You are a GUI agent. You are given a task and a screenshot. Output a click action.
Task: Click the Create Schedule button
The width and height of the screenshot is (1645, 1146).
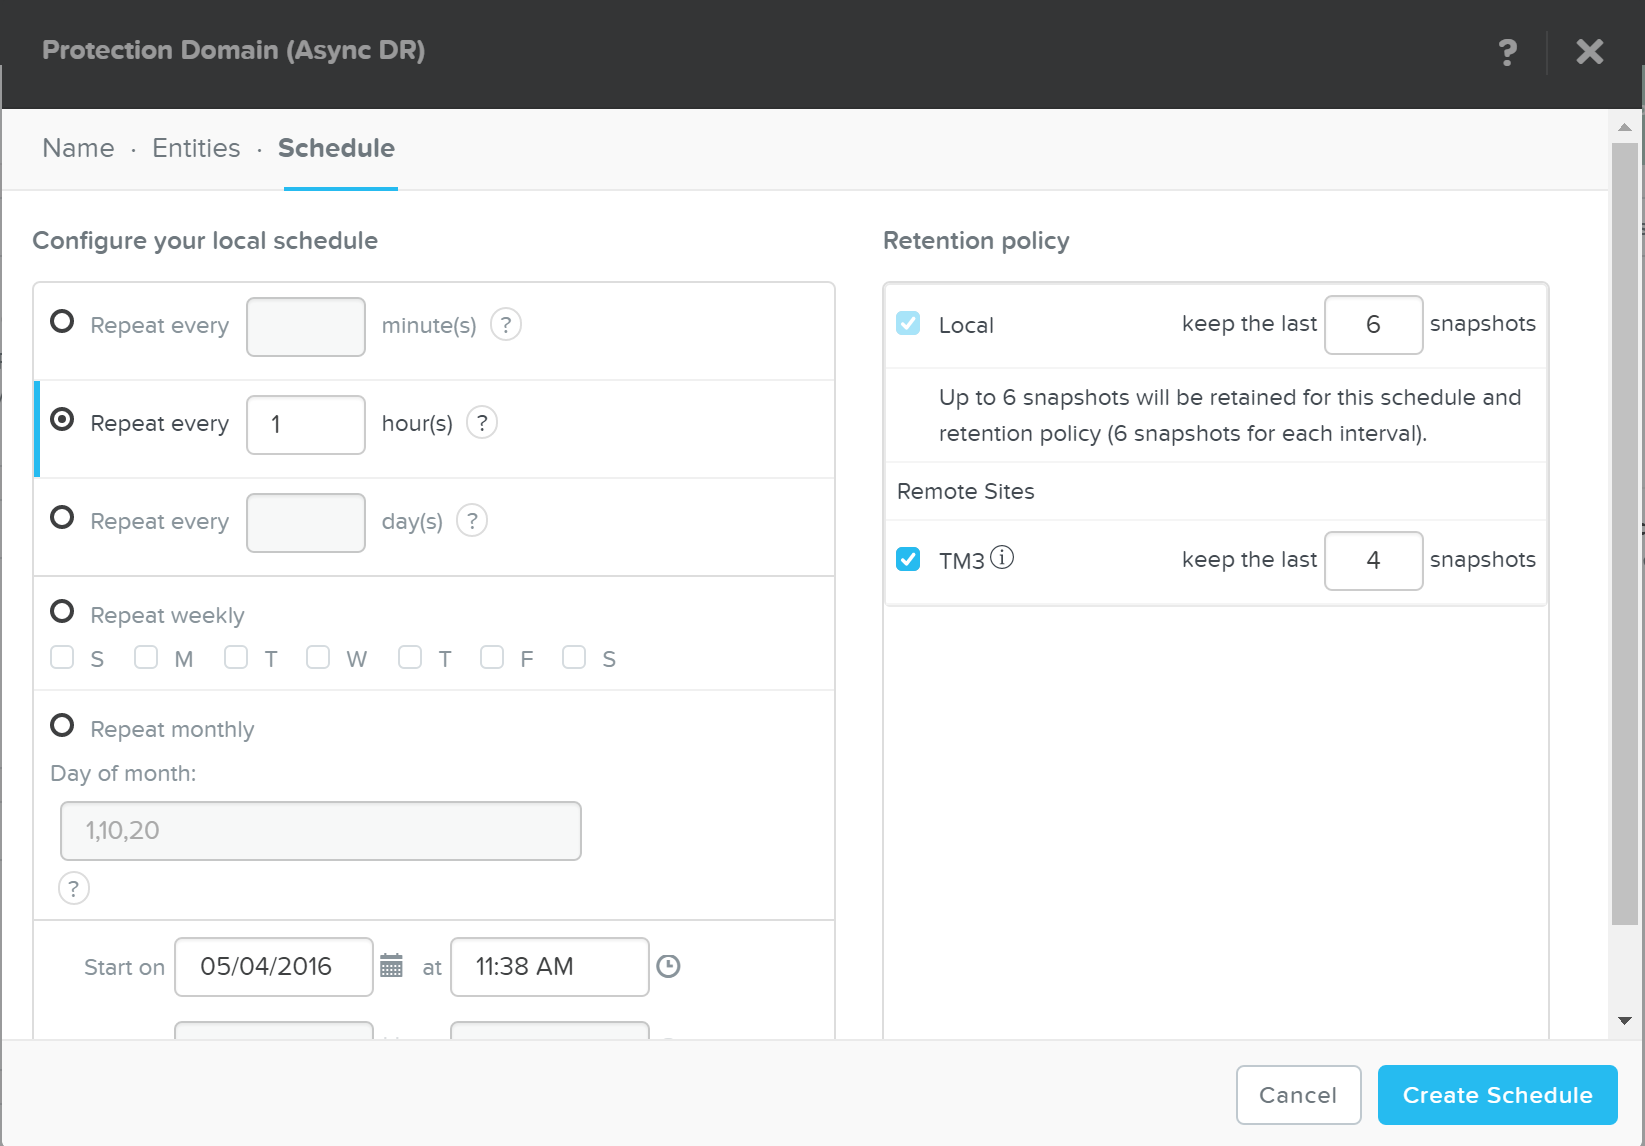pyautogui.click(x=1497, y=1095)
